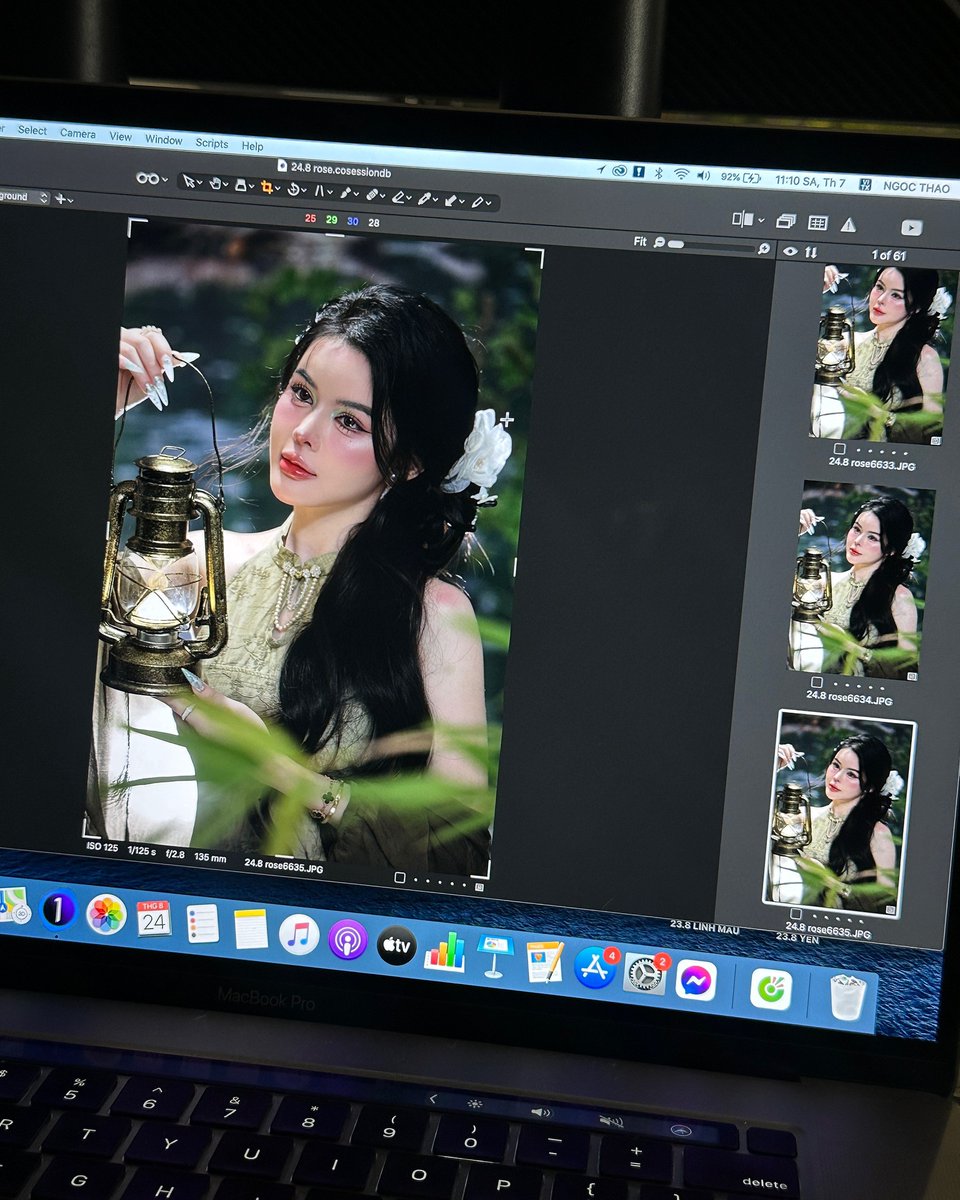Open dropdown arrow beside white balance eyedropper
Image resolution: width=960 pixels, height=1200 pixels.
[435, 200]
